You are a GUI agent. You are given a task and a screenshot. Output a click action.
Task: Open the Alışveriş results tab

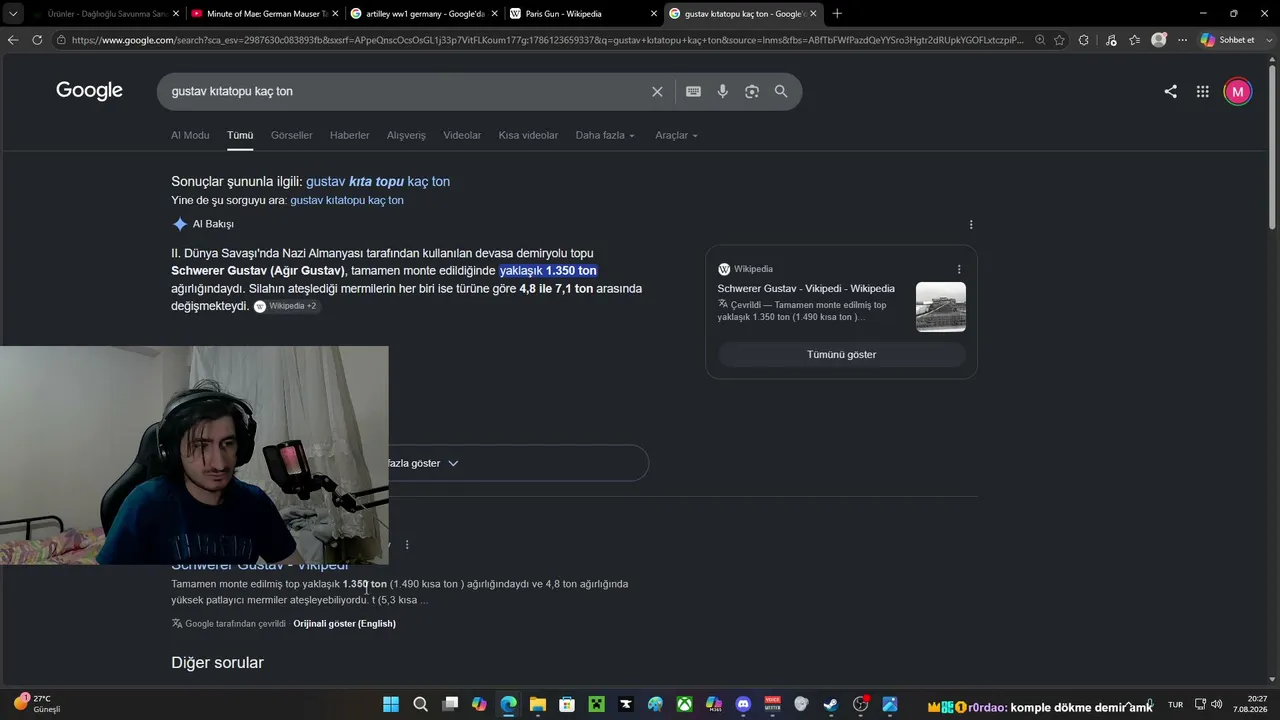[x=406, y=135]
